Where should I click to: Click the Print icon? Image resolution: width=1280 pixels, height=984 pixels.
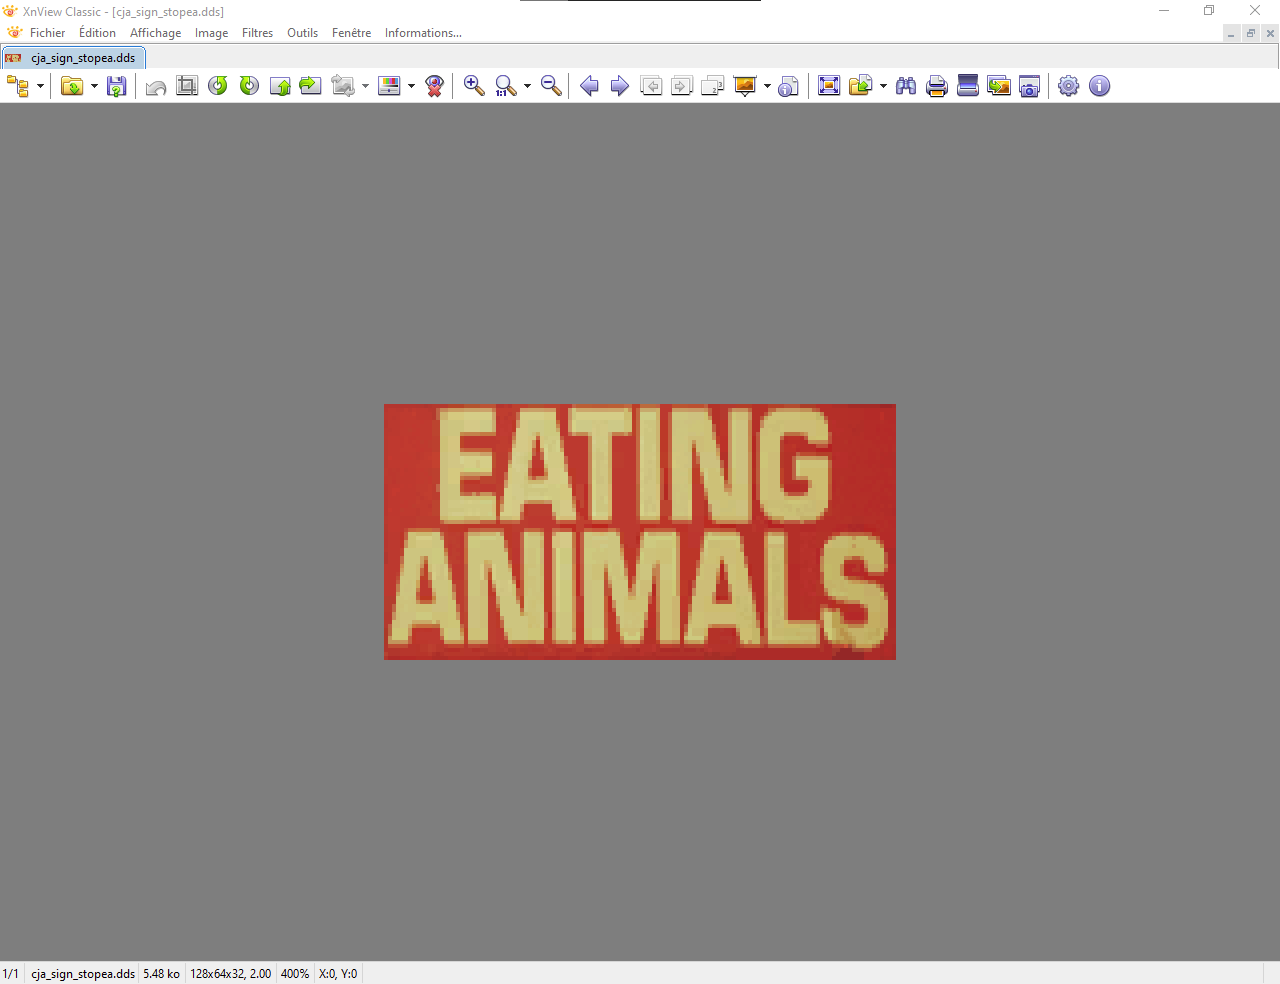937,86
